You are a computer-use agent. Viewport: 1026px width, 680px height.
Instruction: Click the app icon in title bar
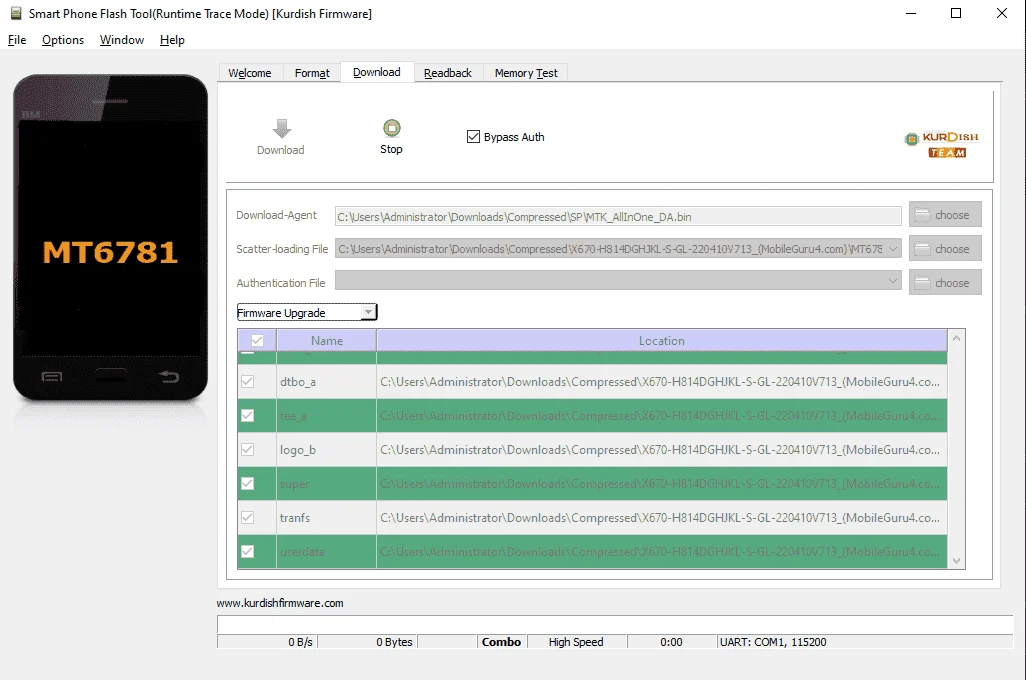coord(16,13)
